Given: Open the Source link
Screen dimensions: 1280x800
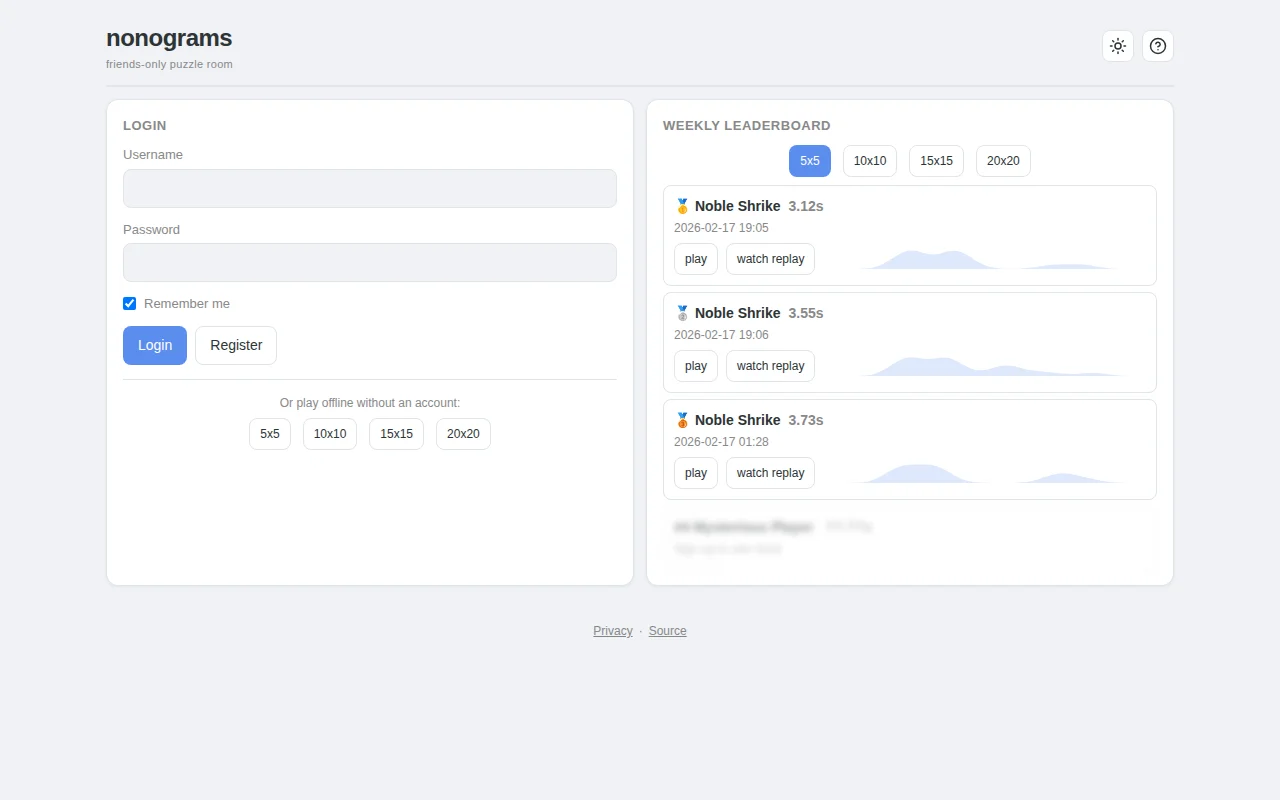Looking at the screenshot, I should 668,631.
